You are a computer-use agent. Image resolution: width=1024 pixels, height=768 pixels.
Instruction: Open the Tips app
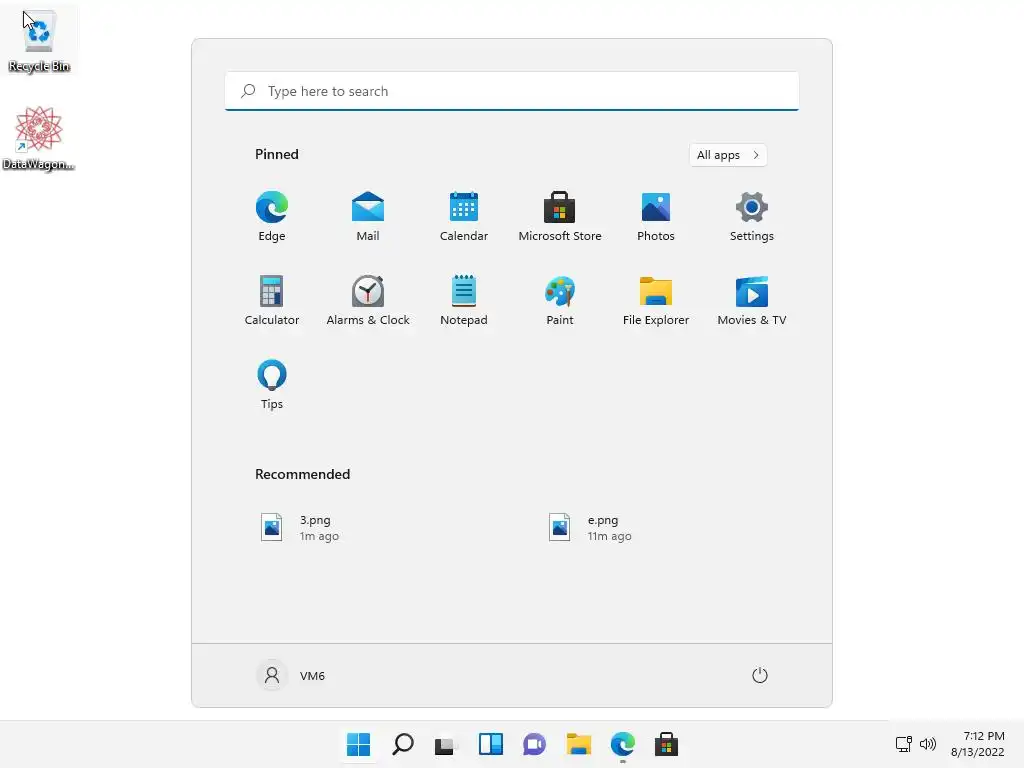pos(272,385)
